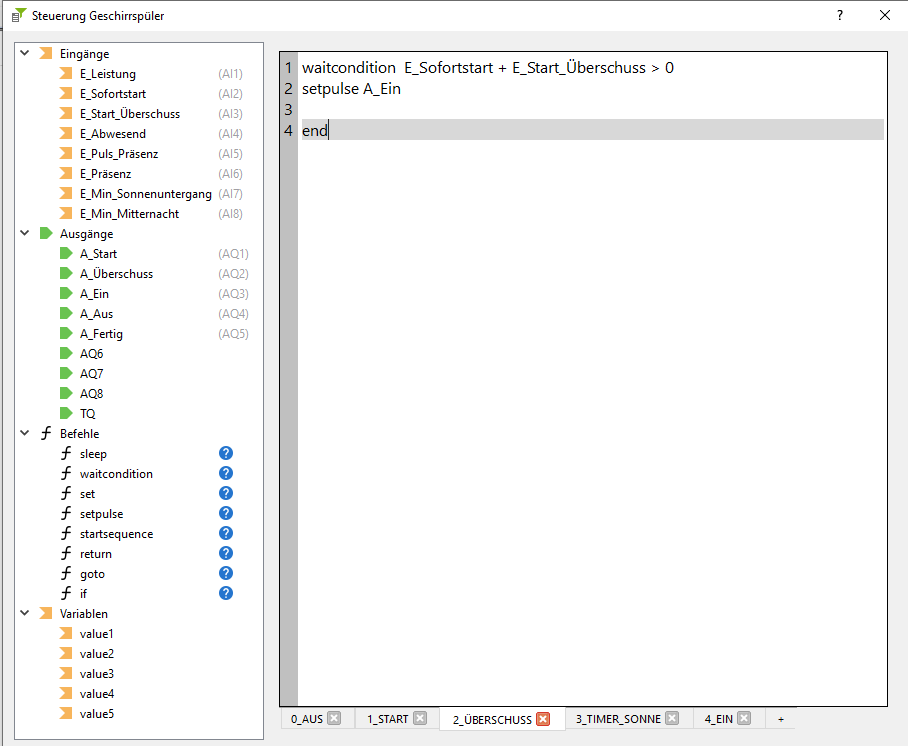Select the E_Sofortstart input
This screenshot has height=746, width=908.
113,94
